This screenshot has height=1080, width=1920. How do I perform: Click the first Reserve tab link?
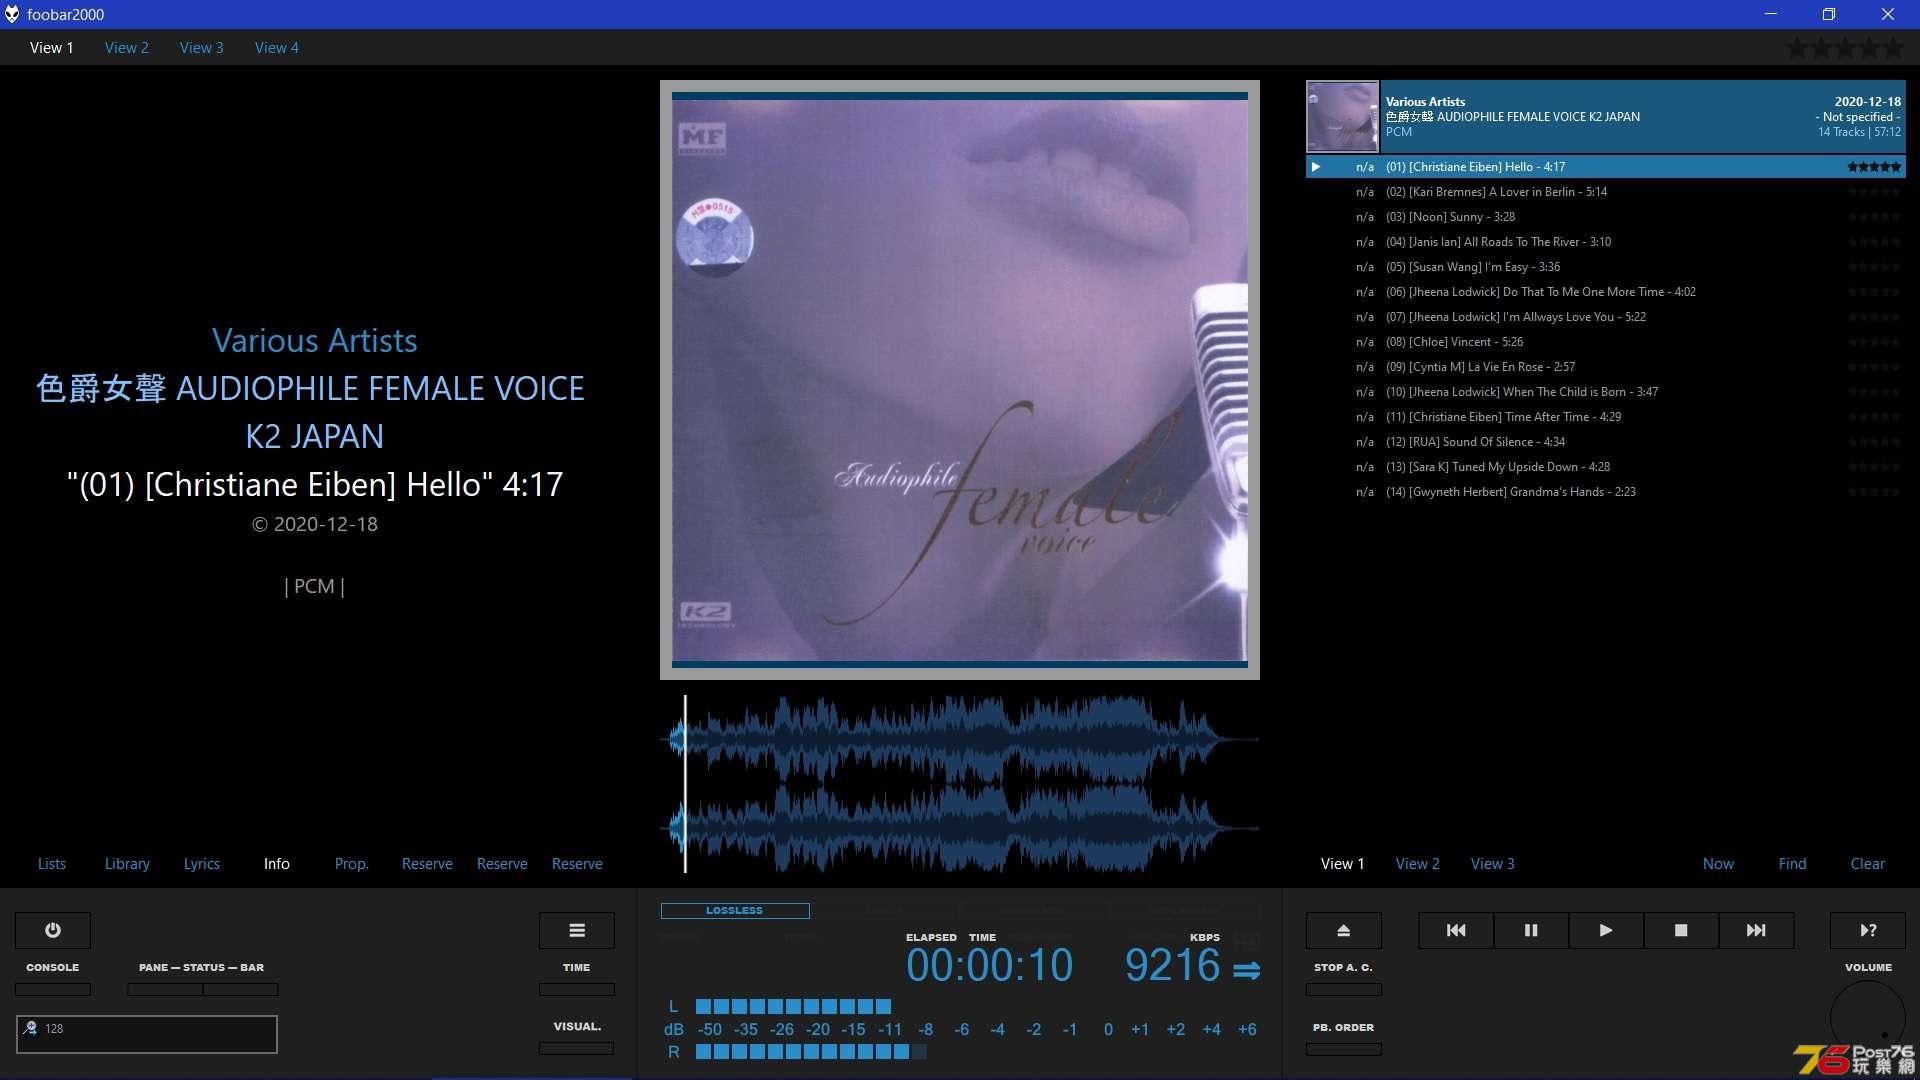click(x=427, y=863)
